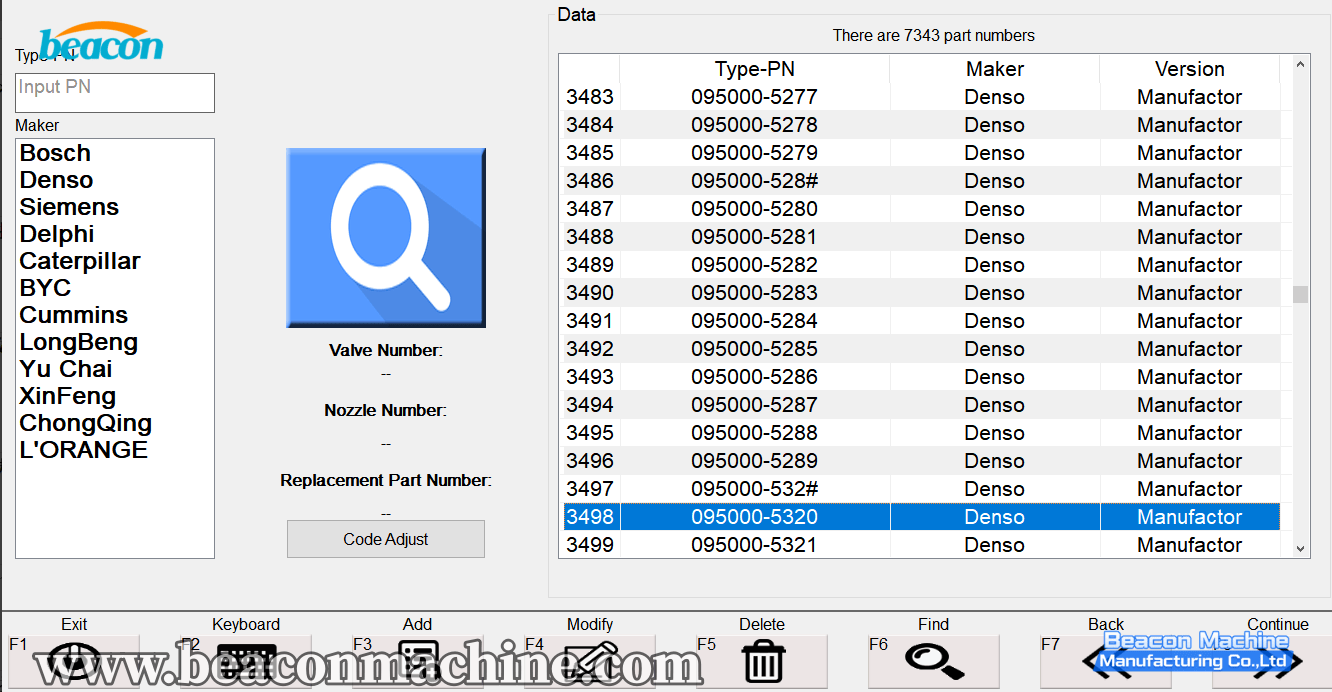
Task: Click the Type-PN column header
Action: 754,69
